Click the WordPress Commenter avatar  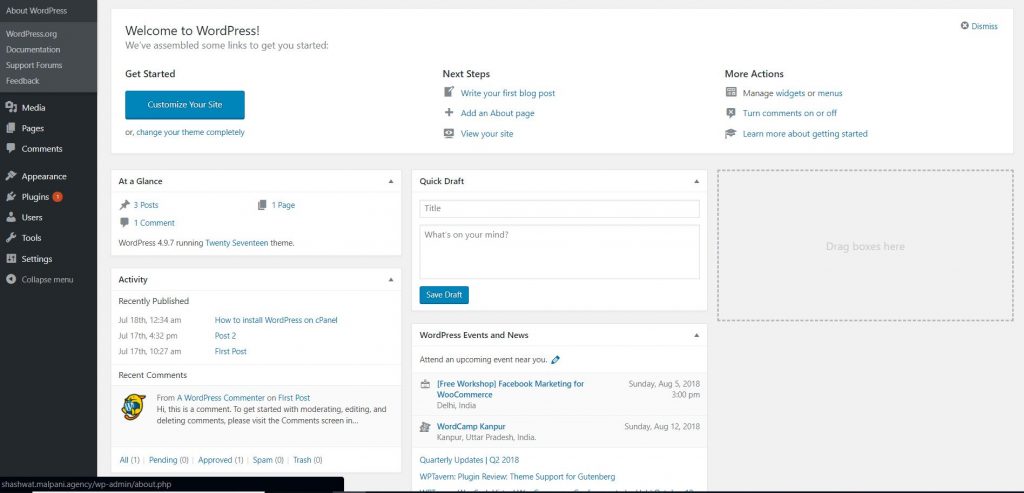(134, 407)
